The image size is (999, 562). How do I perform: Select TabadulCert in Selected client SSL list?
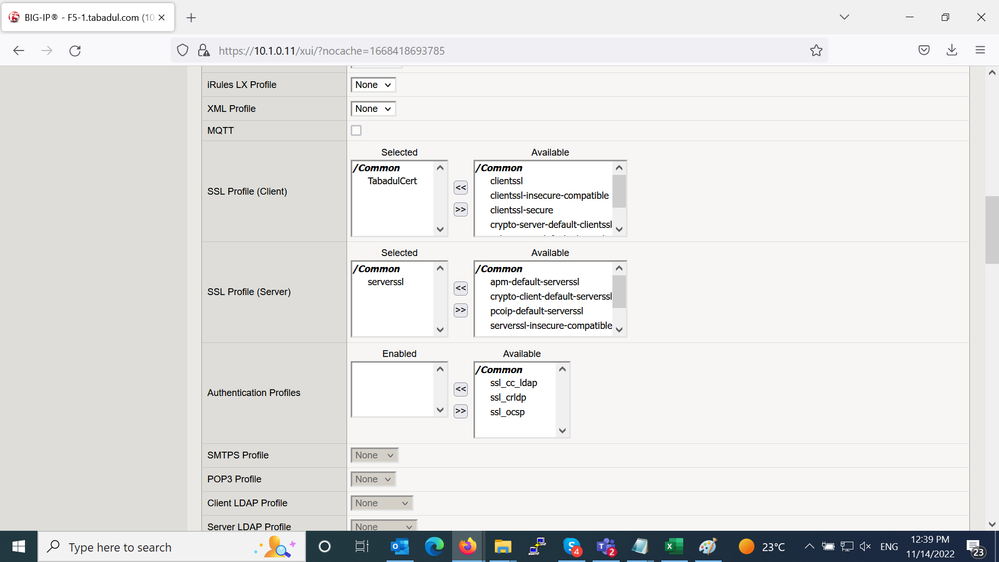pos(392,181)
